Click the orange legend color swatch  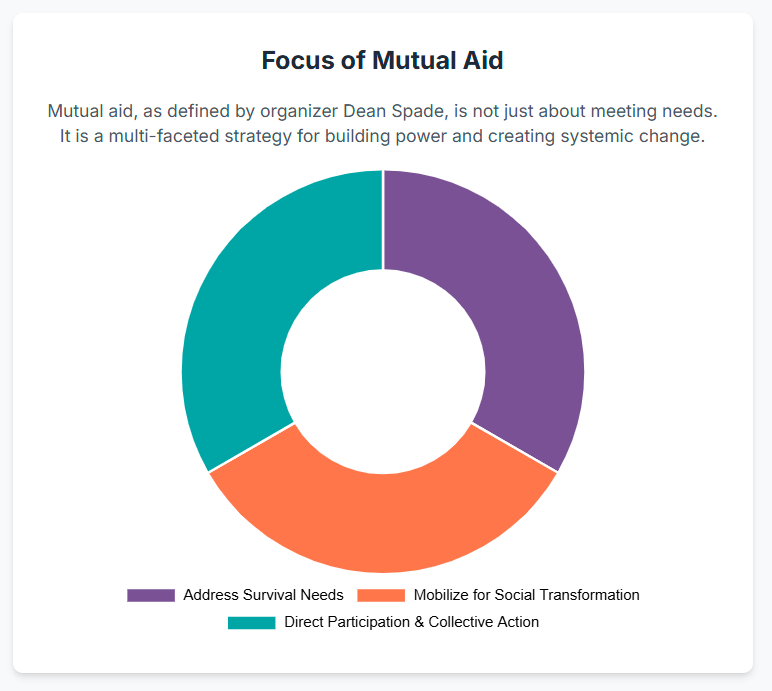381,595
